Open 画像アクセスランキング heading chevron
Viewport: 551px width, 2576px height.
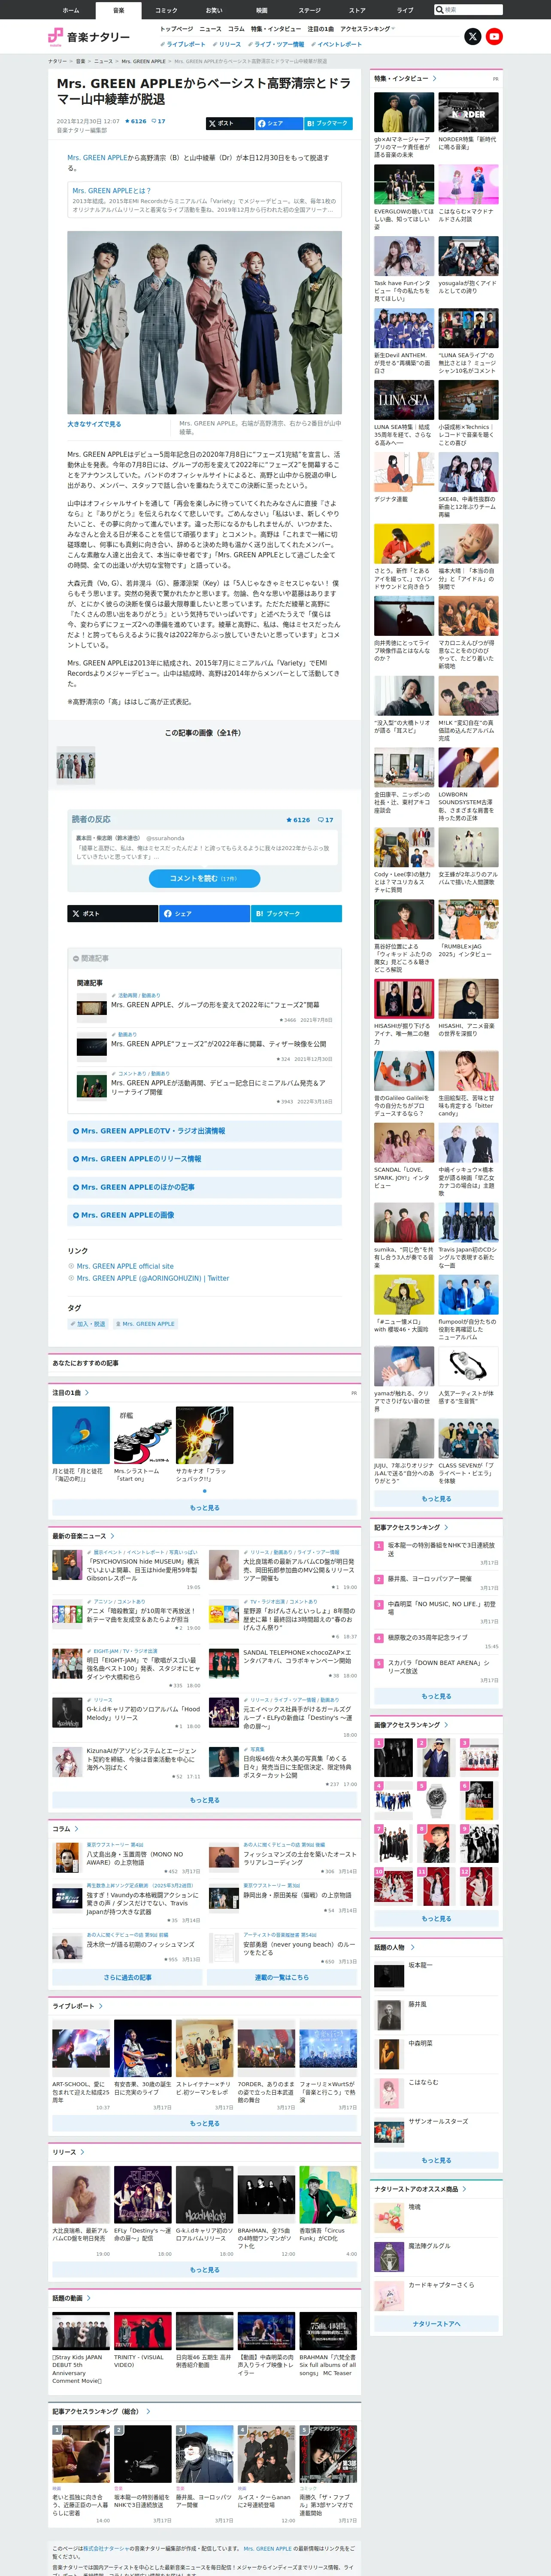445,1724
